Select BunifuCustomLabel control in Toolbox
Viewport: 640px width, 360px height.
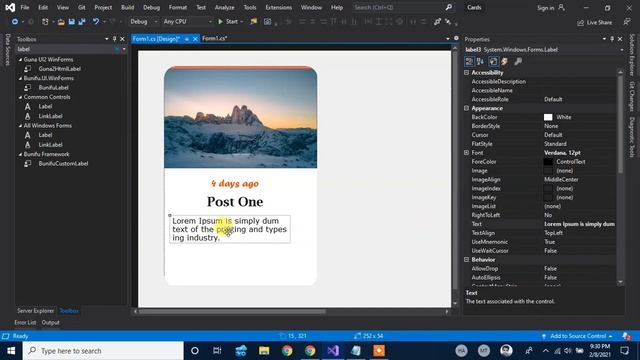pyautogui.click(x=63, y=164)
